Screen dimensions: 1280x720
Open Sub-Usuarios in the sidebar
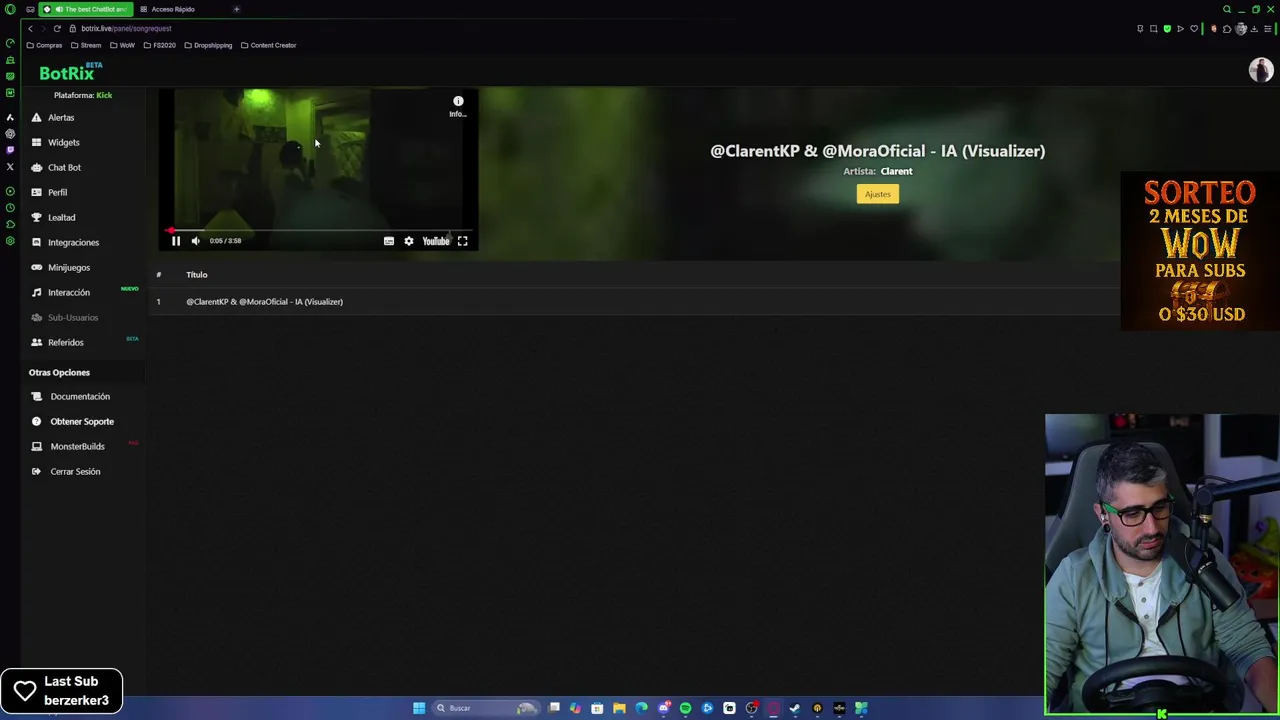(x=73, y=317)
